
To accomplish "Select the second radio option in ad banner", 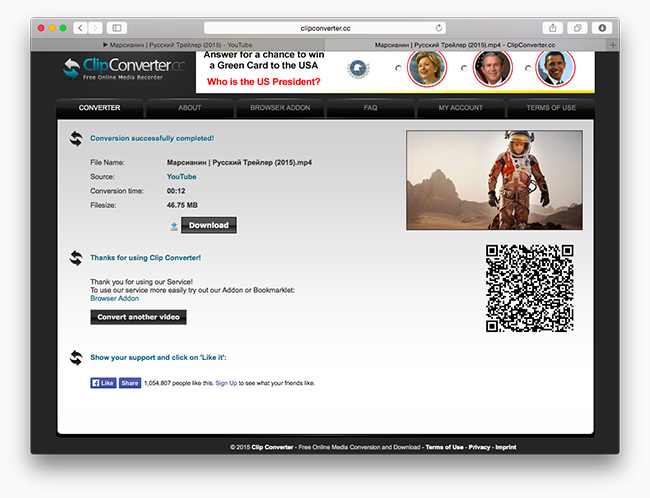I will [463, 68].
